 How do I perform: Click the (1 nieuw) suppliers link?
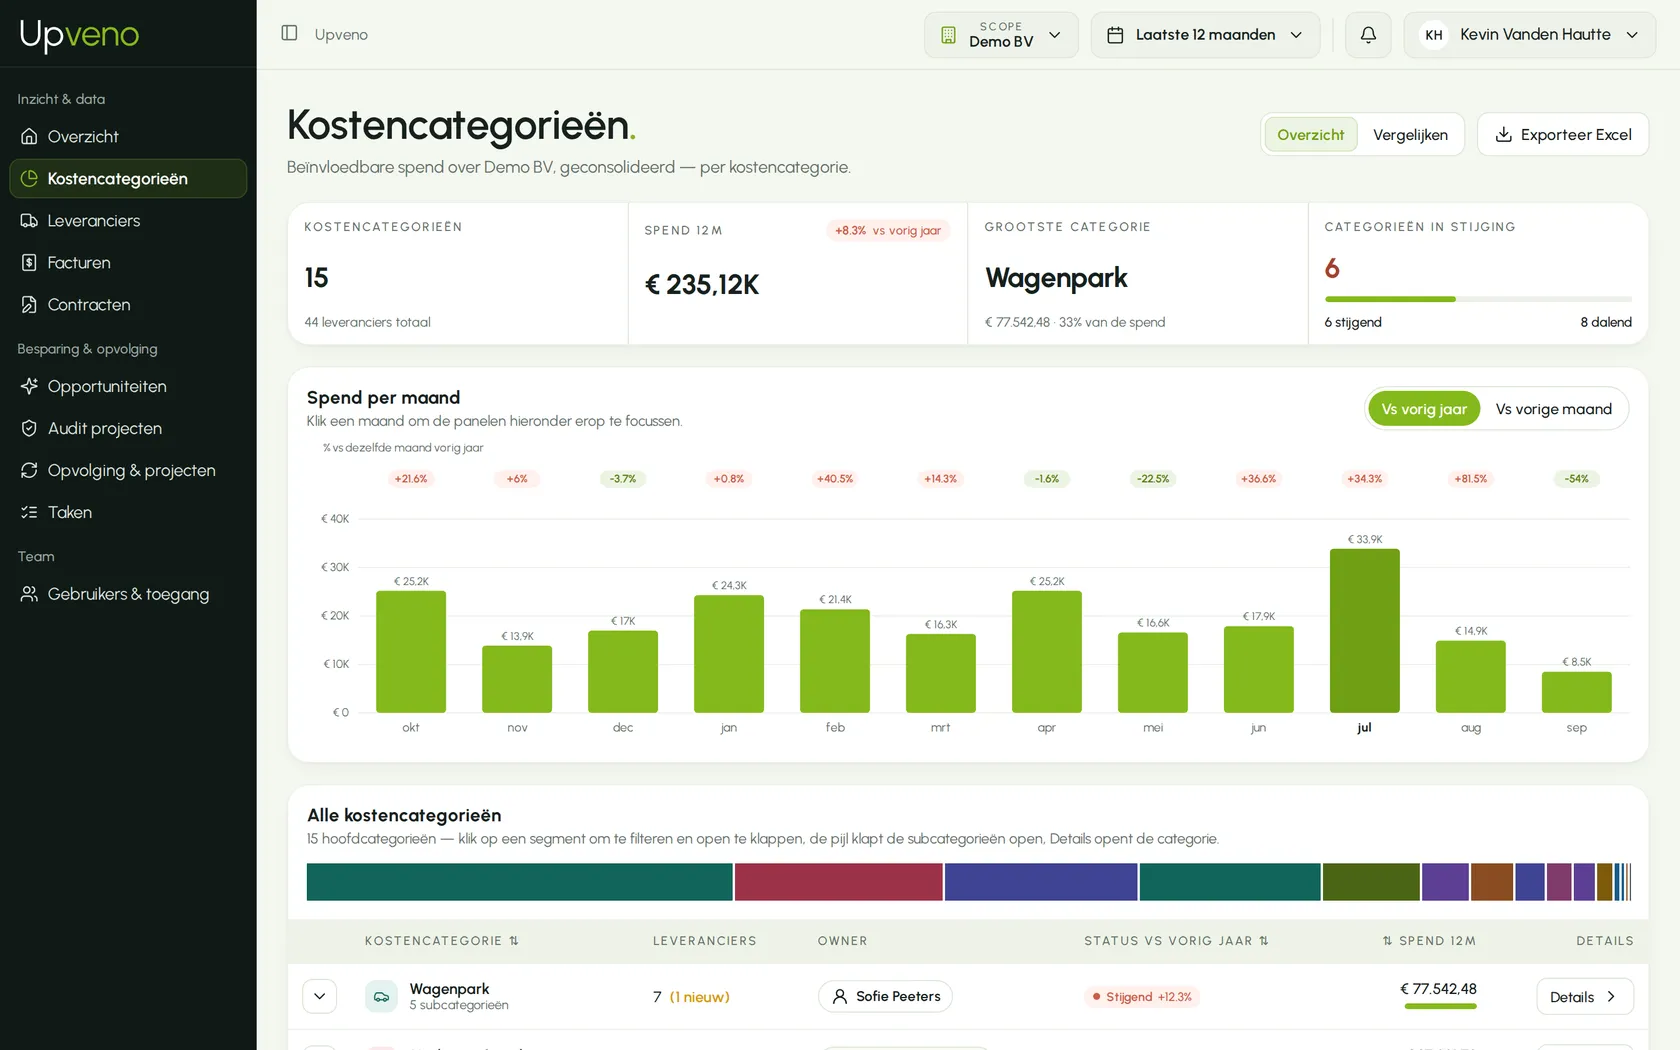click(699, 997)
